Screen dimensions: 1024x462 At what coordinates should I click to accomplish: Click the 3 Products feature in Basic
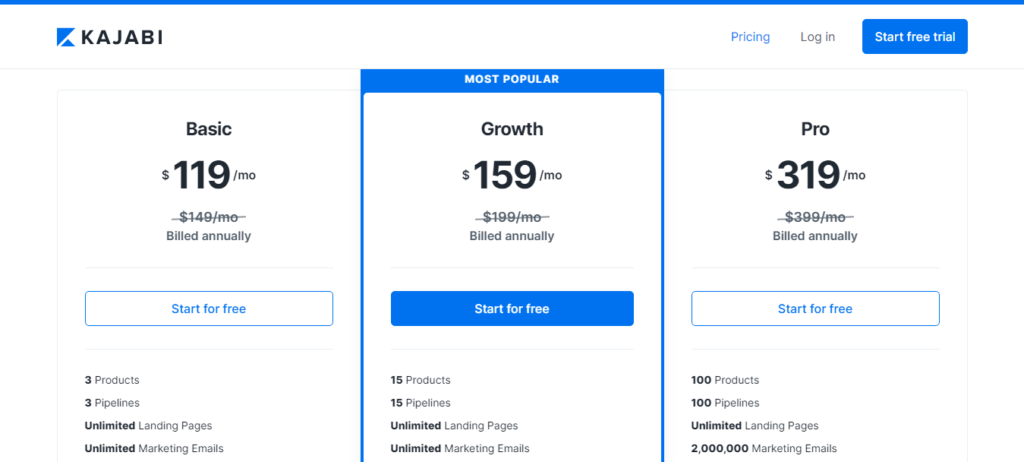(112, 380)
